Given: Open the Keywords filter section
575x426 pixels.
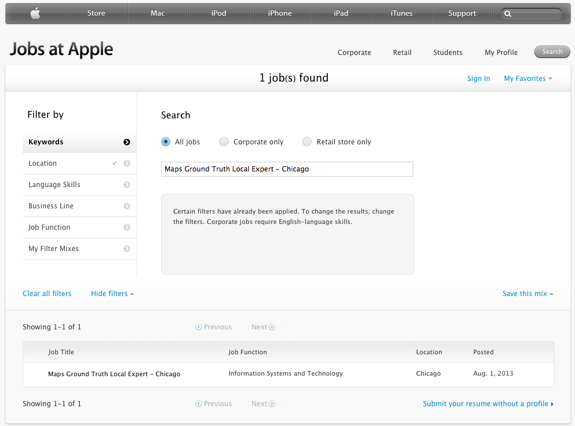Looking at the screenshot, I should click(x=80, y=142).
